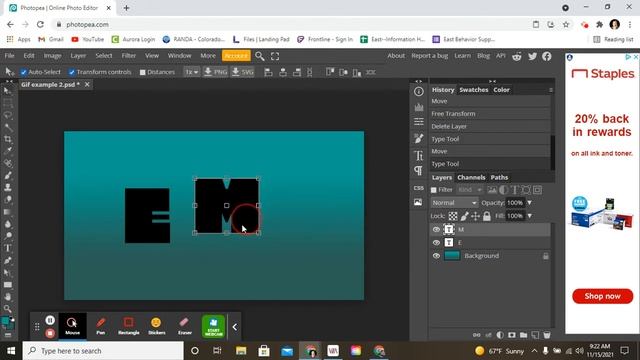Switch to the Paths tab

pos(499,178)
